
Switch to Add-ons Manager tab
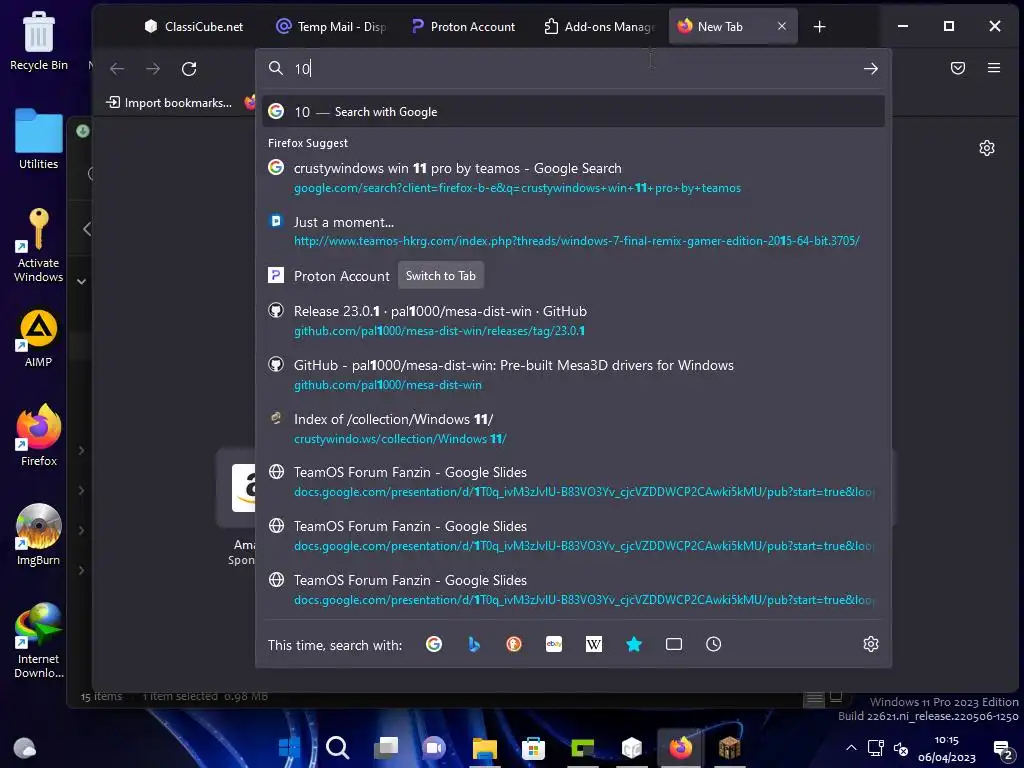(600, 27)
